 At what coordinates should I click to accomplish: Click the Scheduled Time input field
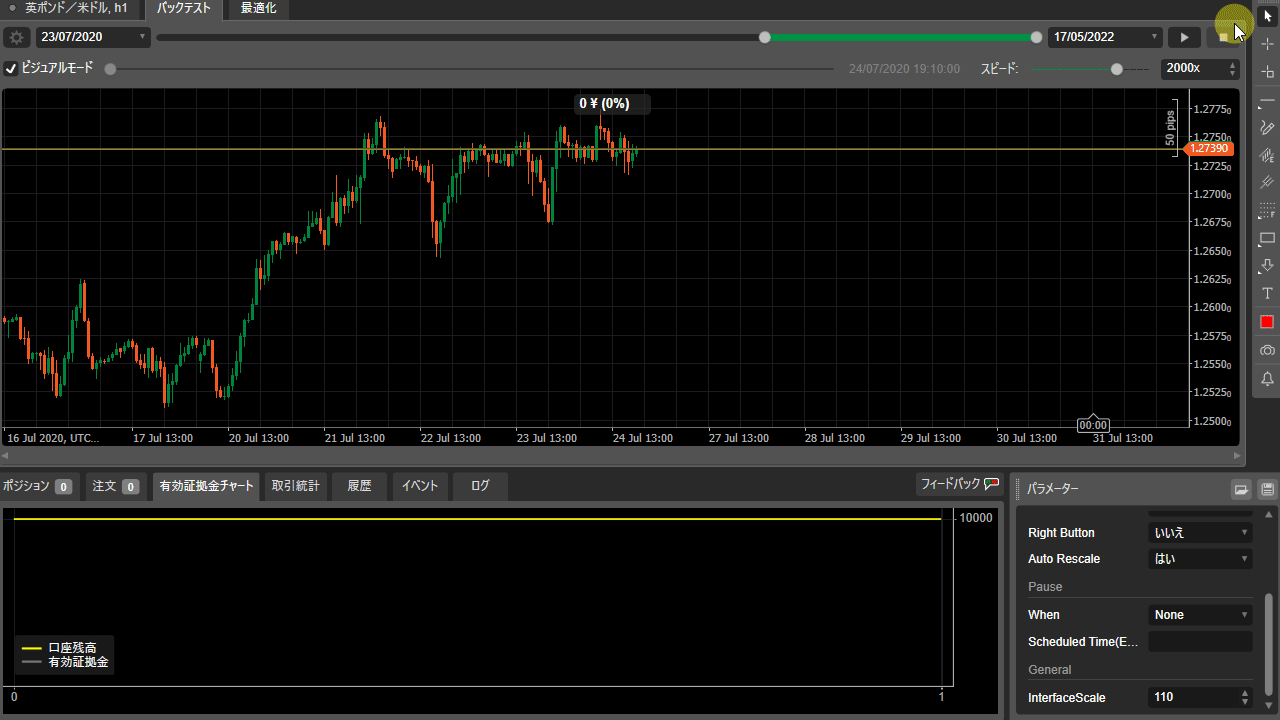click(x=1200, y=642)
